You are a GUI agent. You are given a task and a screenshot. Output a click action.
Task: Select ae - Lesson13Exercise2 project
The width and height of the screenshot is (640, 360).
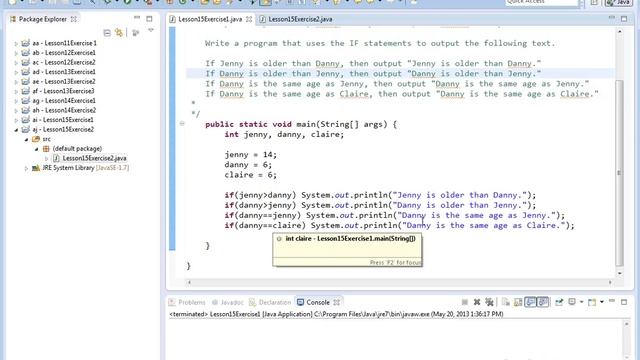64,81
